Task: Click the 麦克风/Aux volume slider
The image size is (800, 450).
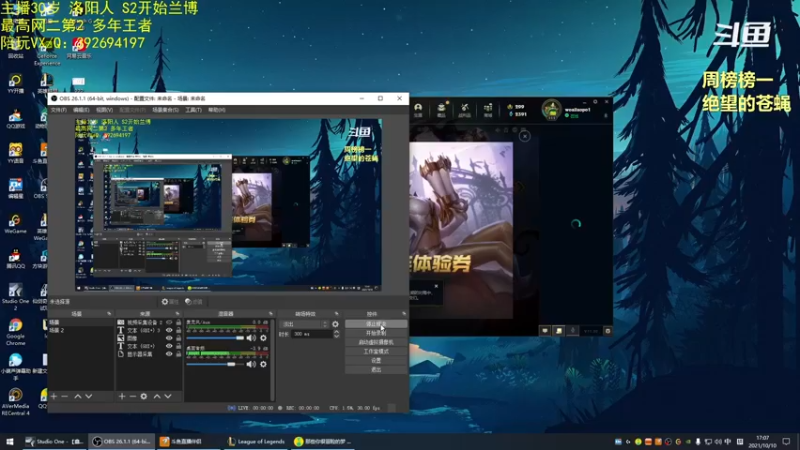Action: (215, 338)
